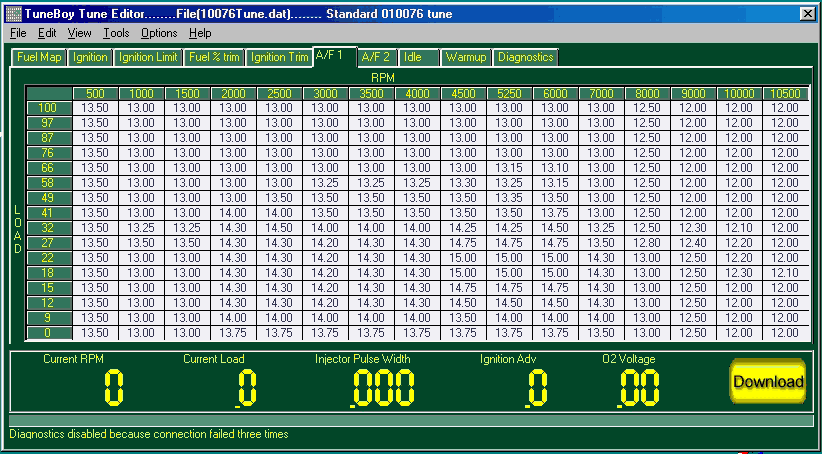Click the Ignition Adv readout

pyautogui.click(x=536, y=387)
